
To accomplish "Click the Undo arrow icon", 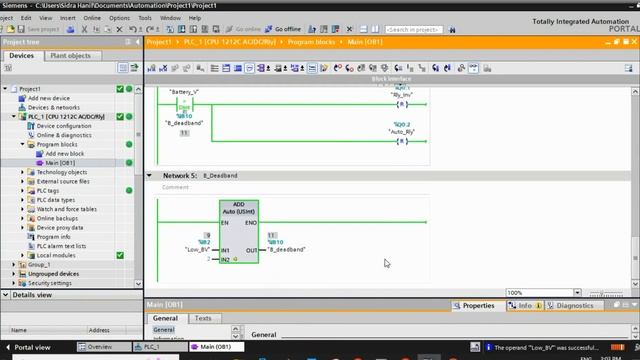I will point(133,29).
